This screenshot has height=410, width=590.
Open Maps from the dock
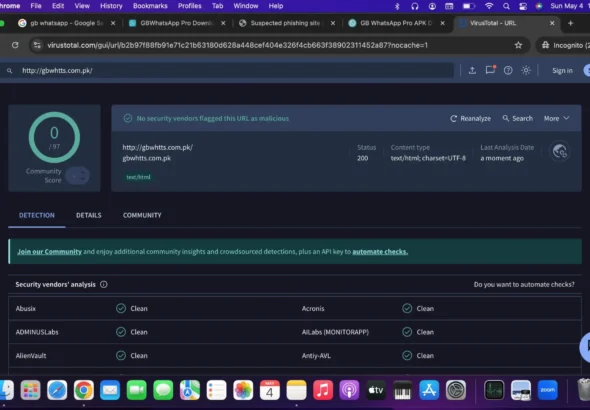coord(190,390)
